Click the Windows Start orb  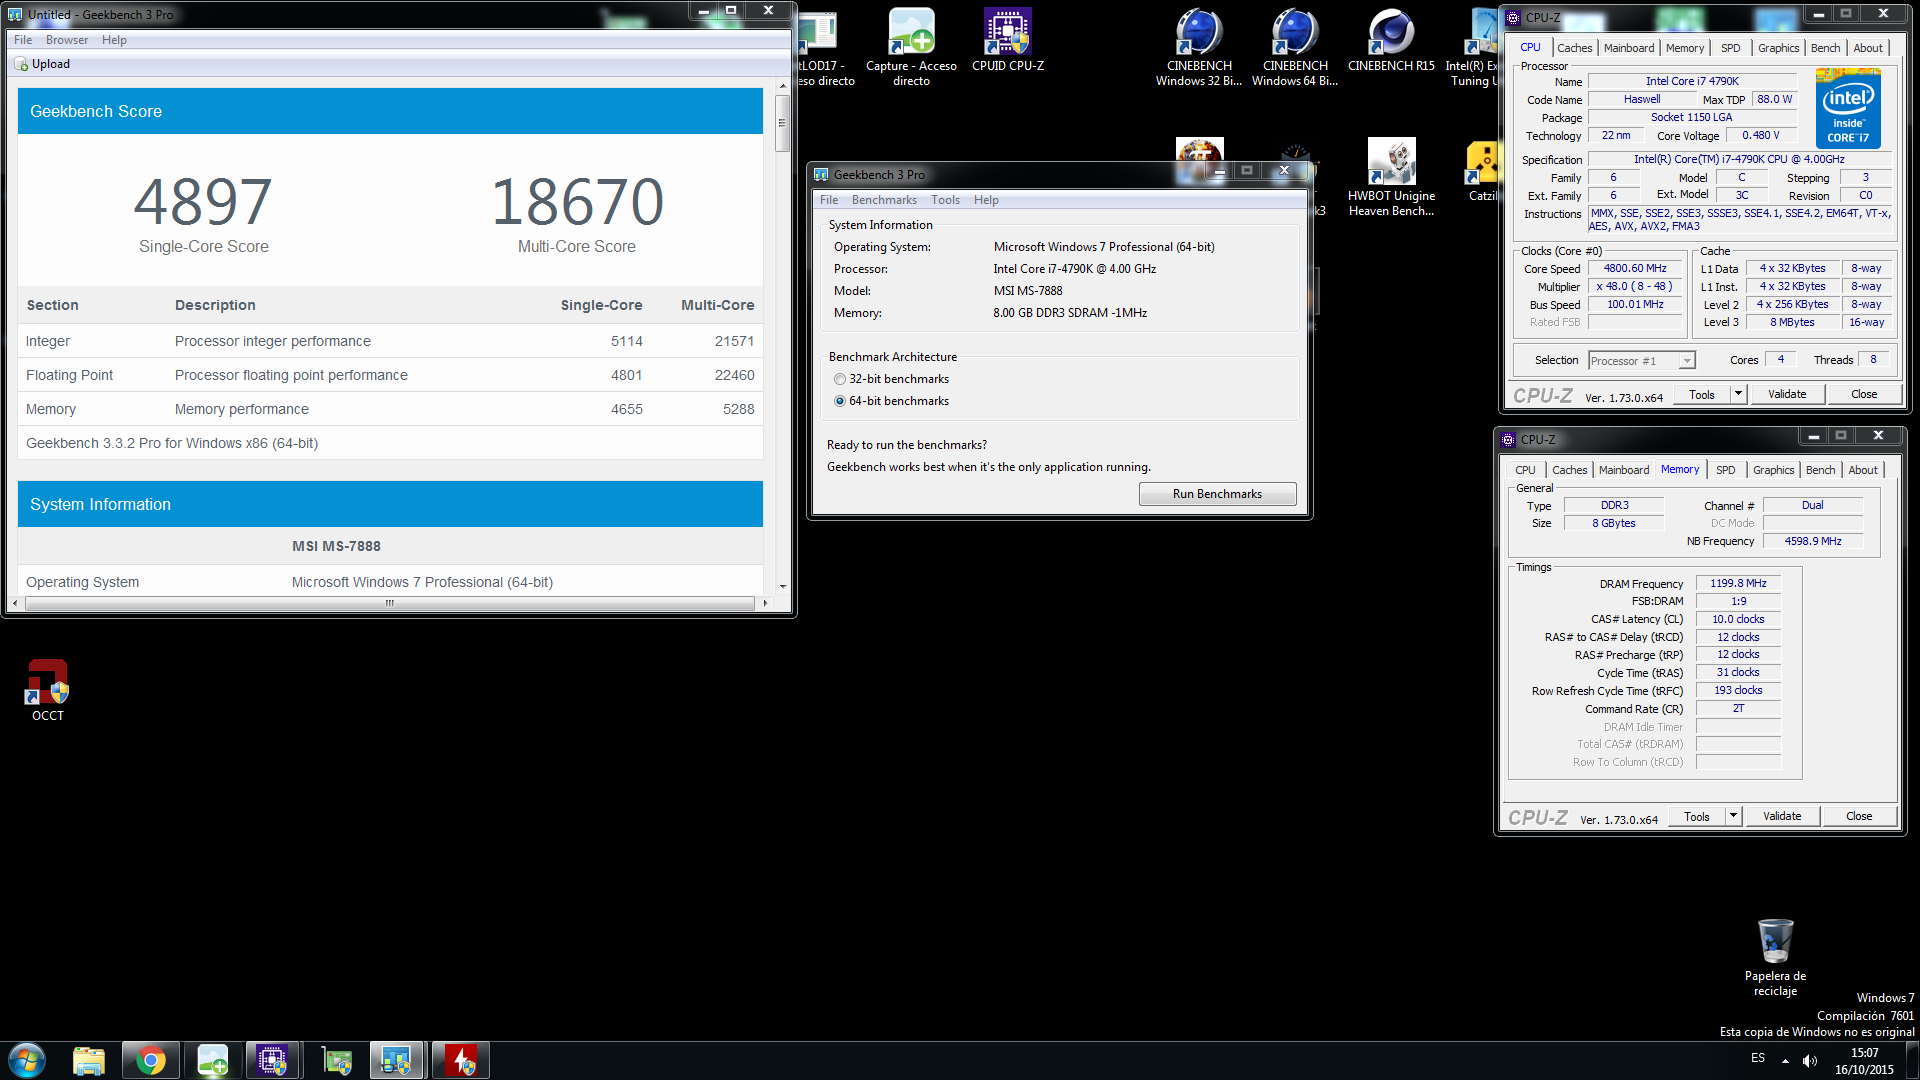pos(27,1060)
